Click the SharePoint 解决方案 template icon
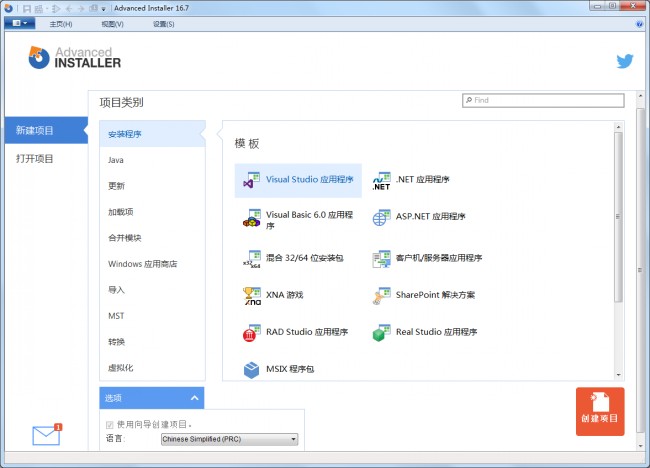The width and height of the screenshot is (650, 468). [x=381, y=296]
